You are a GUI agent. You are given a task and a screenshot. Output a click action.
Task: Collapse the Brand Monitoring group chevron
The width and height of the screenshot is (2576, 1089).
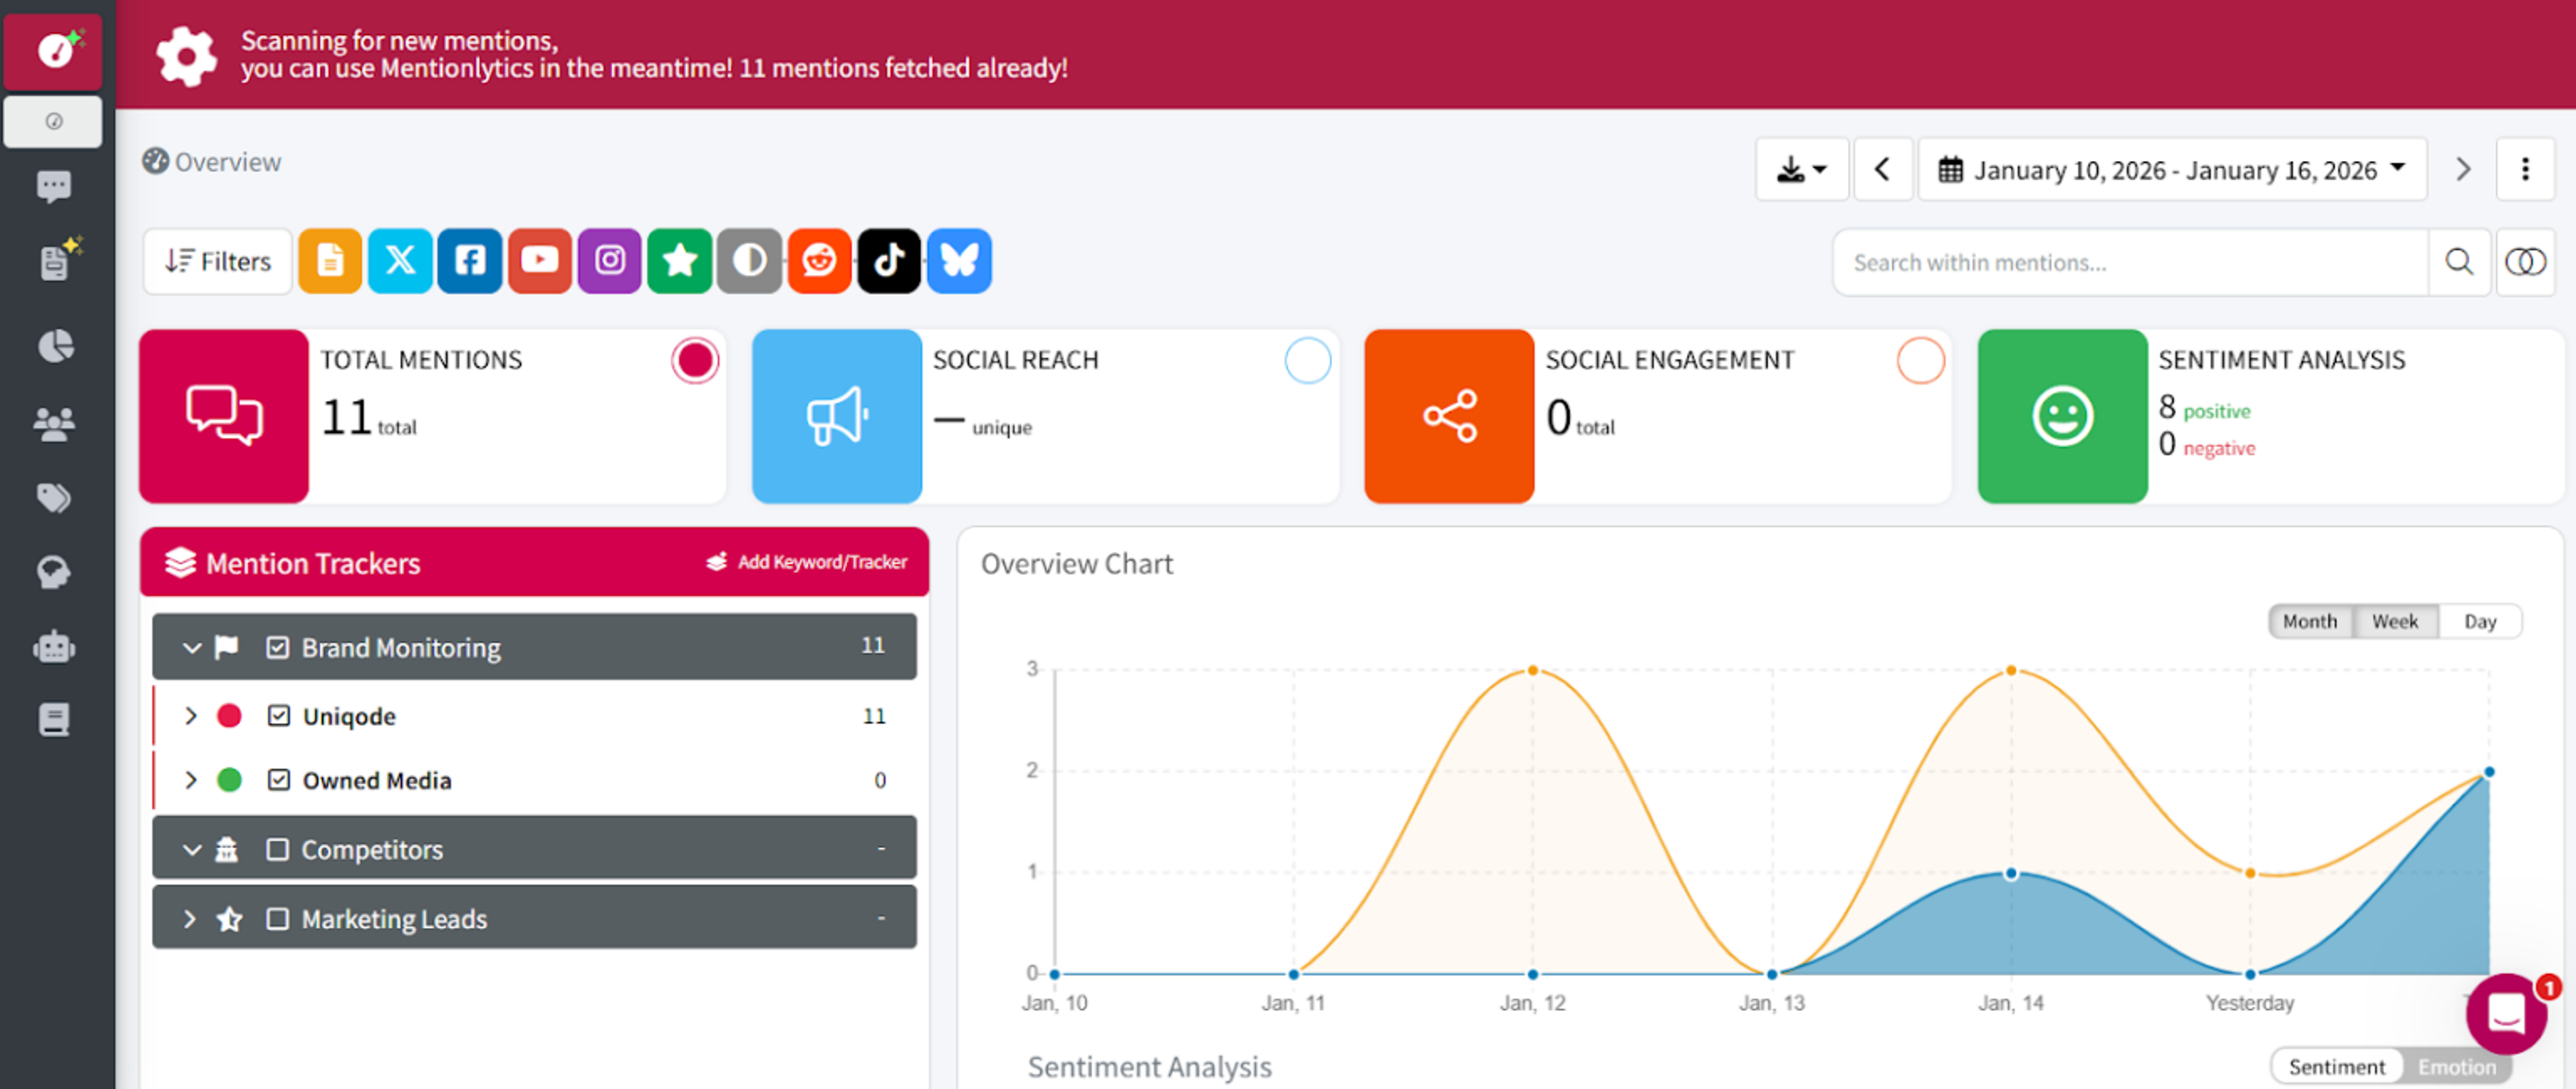click(192, 648)
